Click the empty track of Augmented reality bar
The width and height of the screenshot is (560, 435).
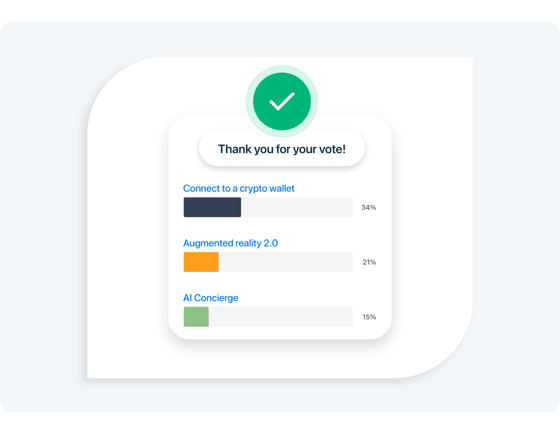tap(285, 262)
